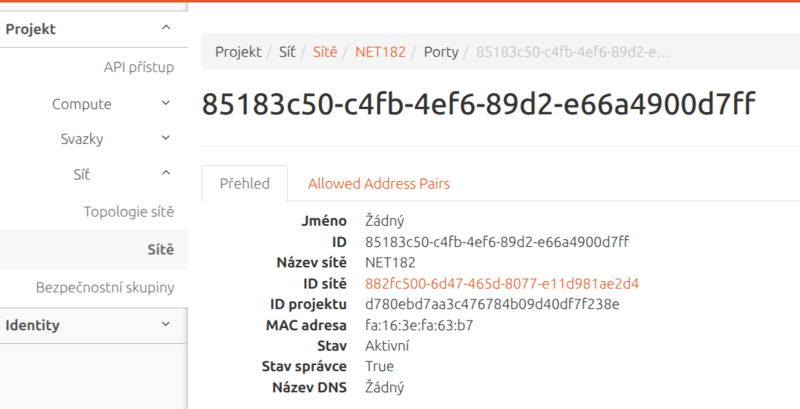Open Topologie sítě in the sidebar
Viewport: 800px width, 409px height.
coord(129,211)
